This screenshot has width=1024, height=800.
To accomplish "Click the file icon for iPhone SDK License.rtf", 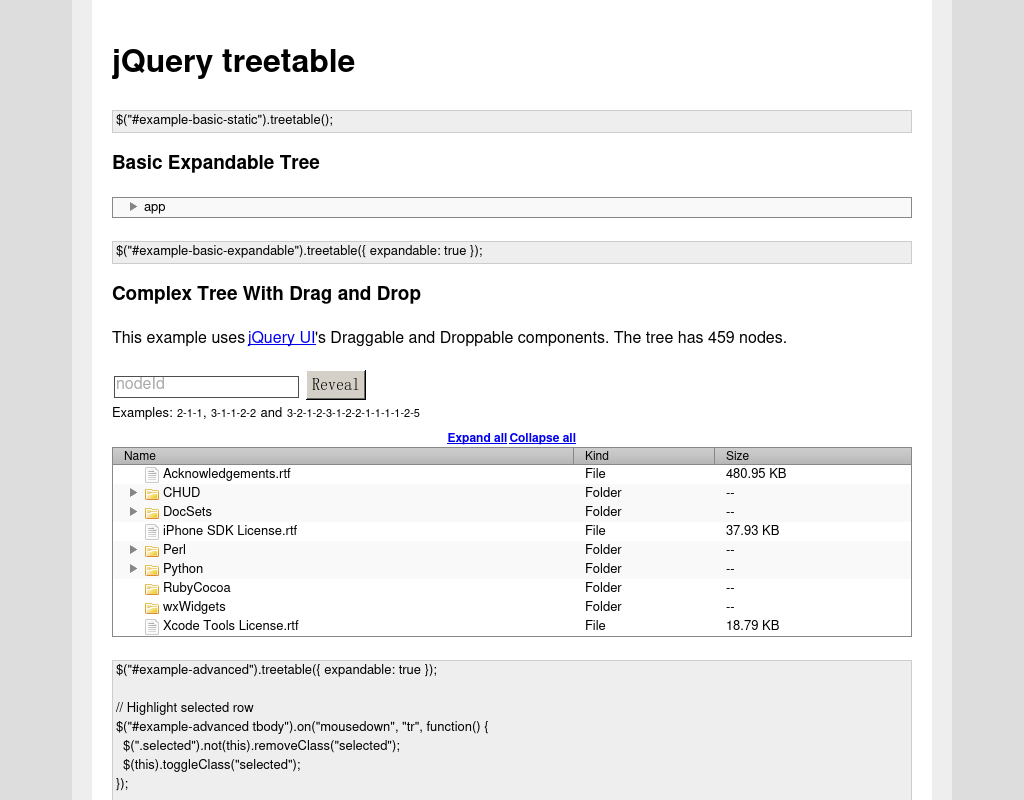I will coord(151,530).
